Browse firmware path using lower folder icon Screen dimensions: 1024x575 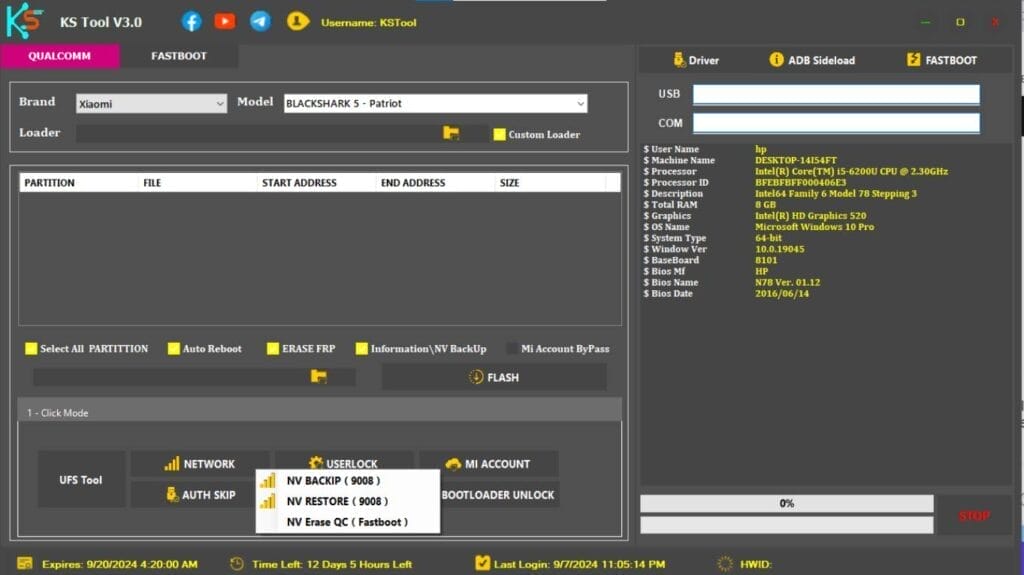(318, 376)
